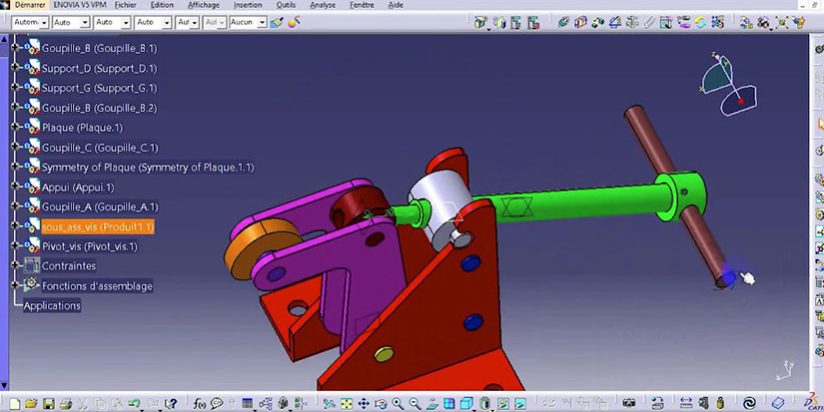Image resolution: width=824 pixels, height=412 pixels.
Task: Click the Print icon in bottom toolbar
Action: point(64,403)
